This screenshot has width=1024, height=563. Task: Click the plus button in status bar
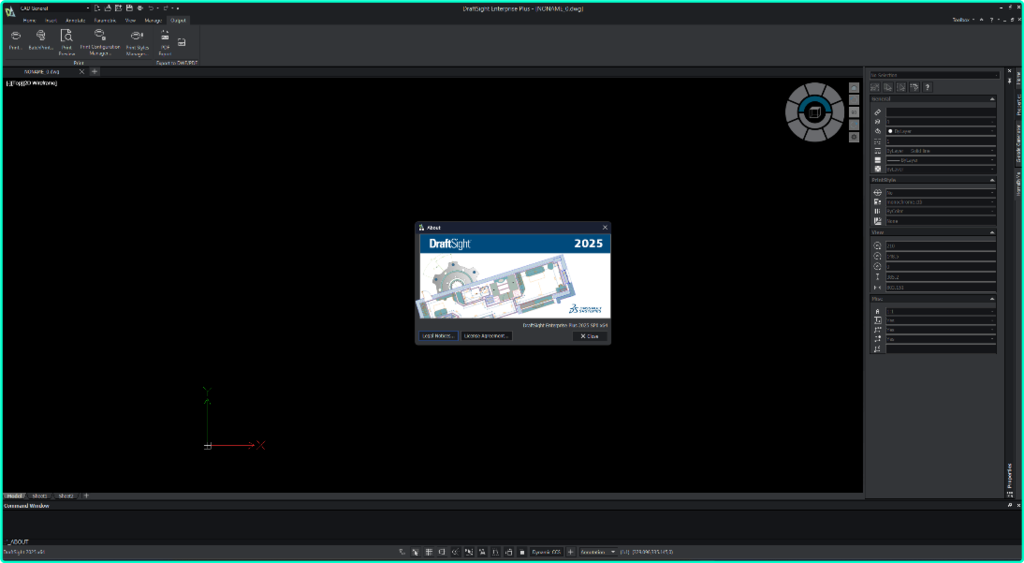tap(570, 552)
